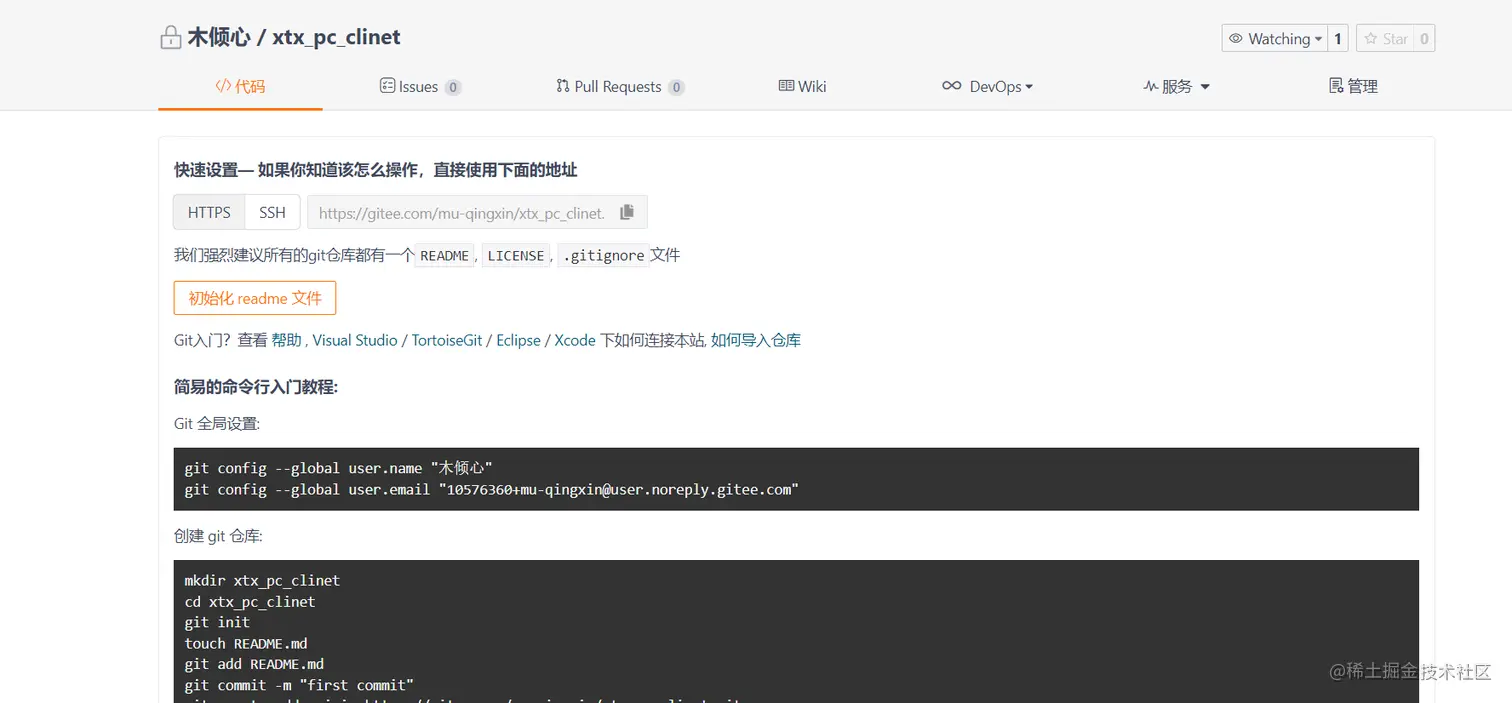The width and height of the screenshot is (1512, 703).
Task: Open the 木倾心 user profile link
Action: [x=218, y=38]
